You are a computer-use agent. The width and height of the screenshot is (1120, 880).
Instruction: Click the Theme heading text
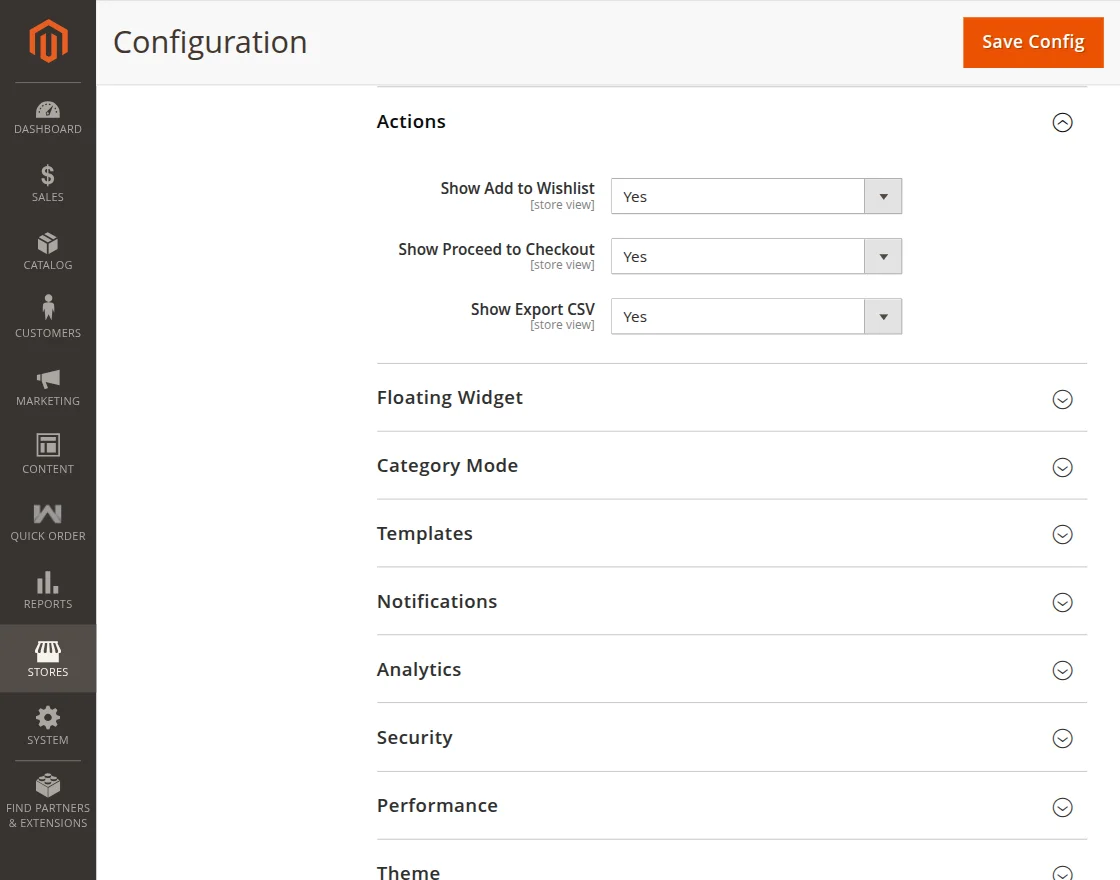click(408, 872)
